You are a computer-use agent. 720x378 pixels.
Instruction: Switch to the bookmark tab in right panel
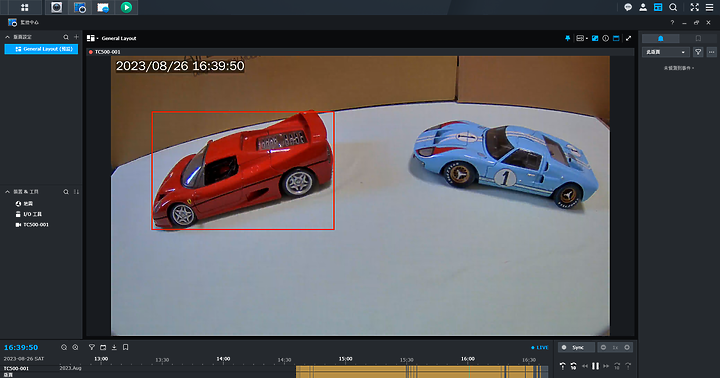click(x=698, y=39)
